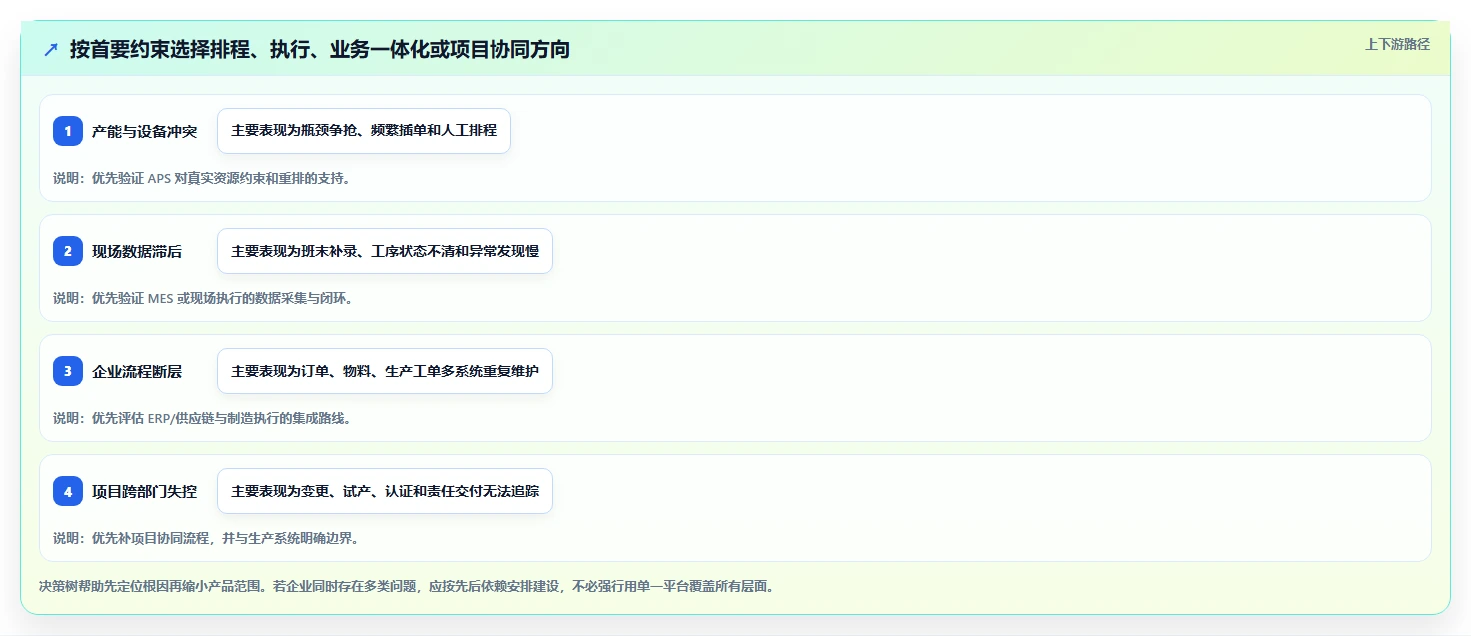Click the footer text starting 决策树帮助先定位根因

point(406,587)
